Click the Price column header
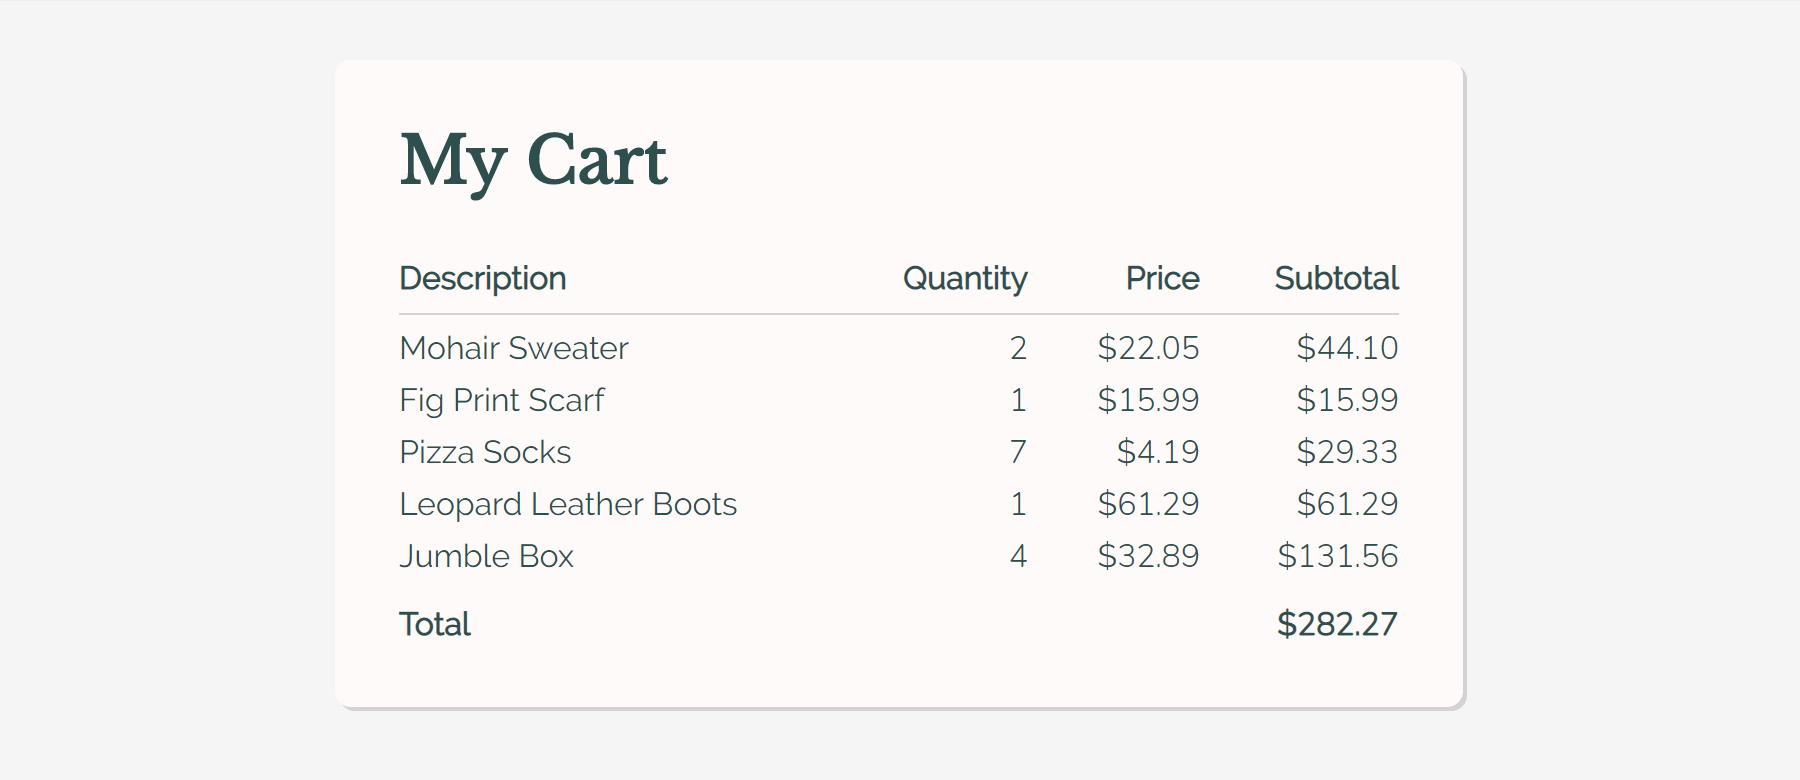 [1162, 278]
